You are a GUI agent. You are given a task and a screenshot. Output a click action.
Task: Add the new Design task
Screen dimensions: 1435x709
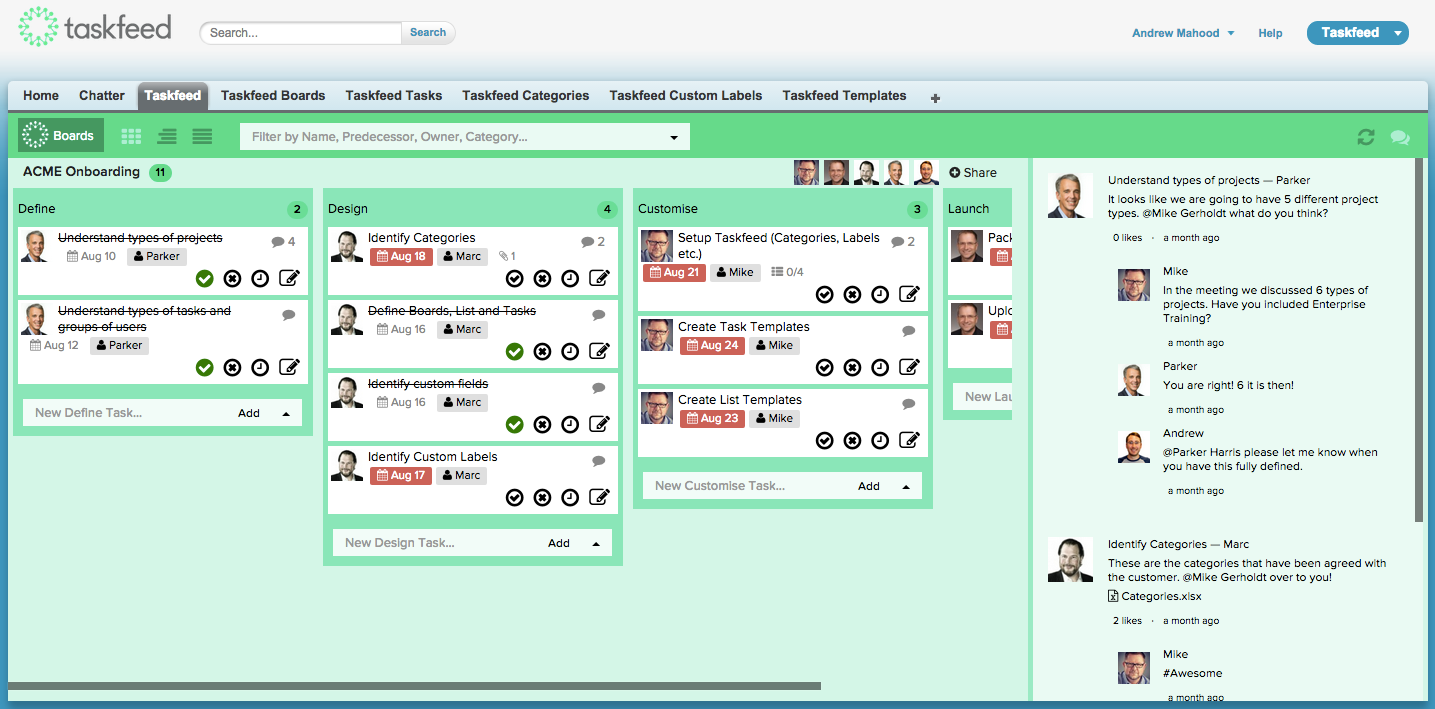point(559,543)
